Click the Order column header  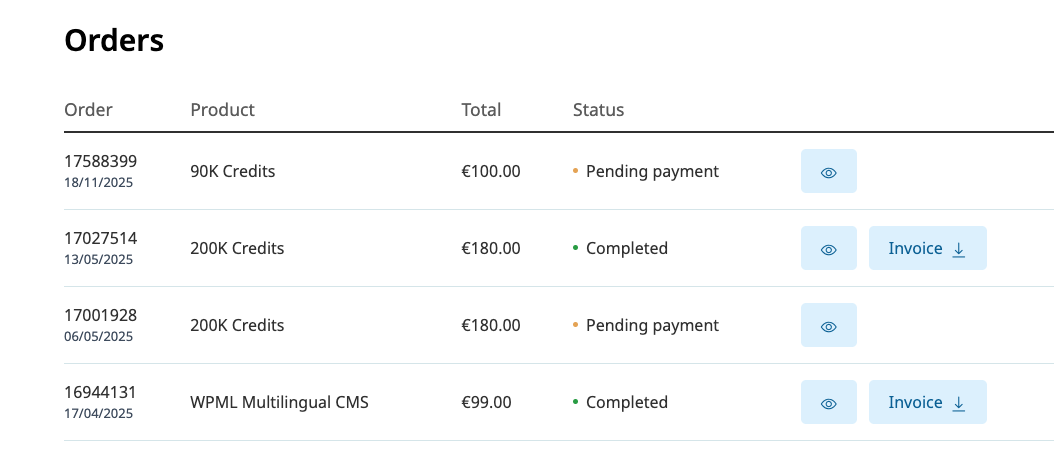point(88,110)
